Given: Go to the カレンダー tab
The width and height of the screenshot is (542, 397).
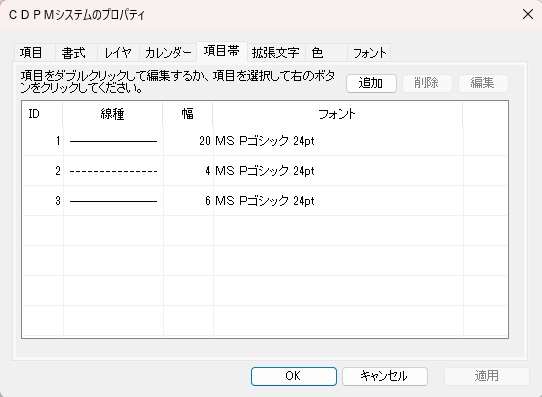Looking at the screenshot, I should pos(168,53).
